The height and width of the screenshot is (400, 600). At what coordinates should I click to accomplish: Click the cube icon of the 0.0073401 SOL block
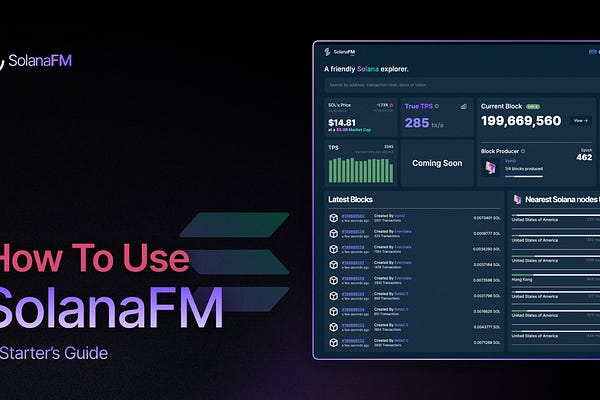click(334, 218)
